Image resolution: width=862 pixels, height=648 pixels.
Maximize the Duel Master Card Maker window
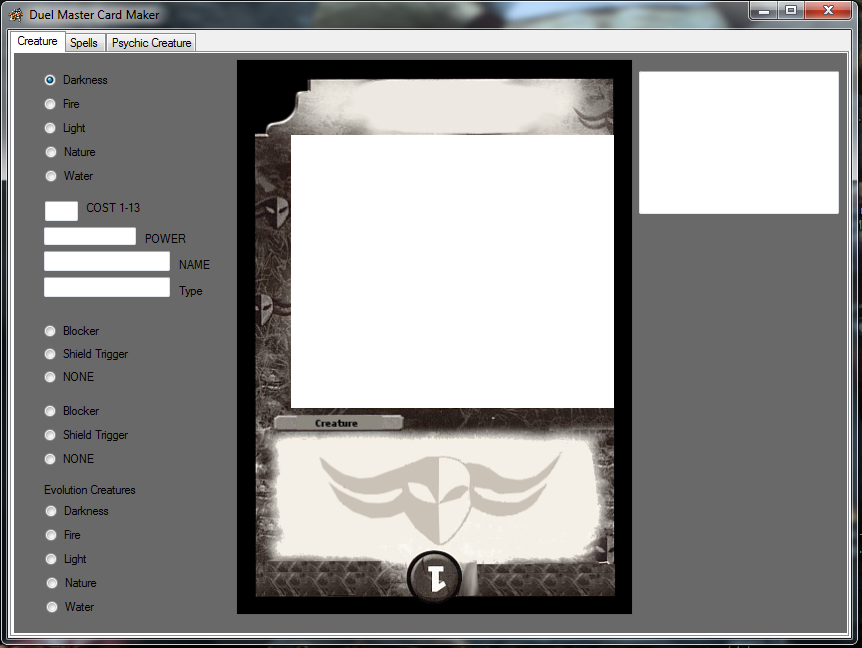click(791, 10)
